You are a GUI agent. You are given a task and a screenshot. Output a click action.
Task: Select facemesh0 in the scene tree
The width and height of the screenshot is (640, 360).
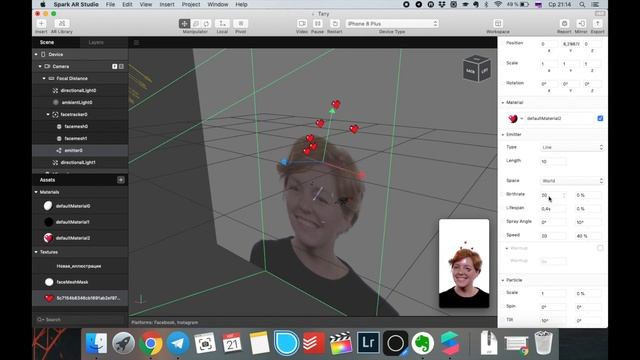tap(76, 127)
